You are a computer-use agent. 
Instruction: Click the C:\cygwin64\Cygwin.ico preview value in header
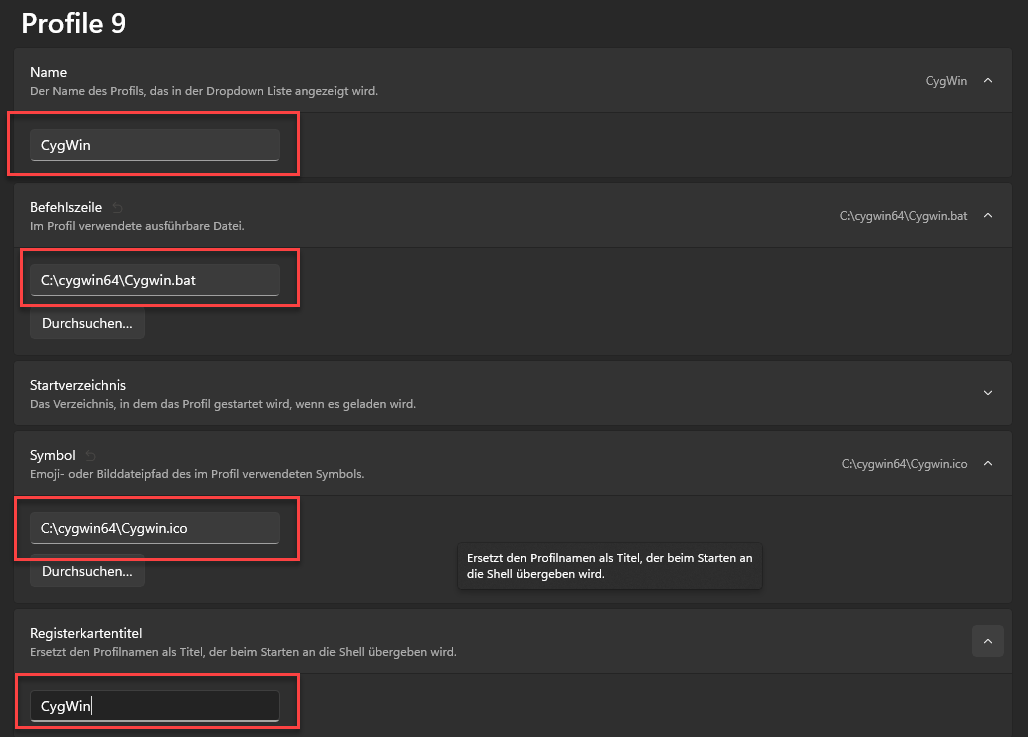[x=904, y=464]
